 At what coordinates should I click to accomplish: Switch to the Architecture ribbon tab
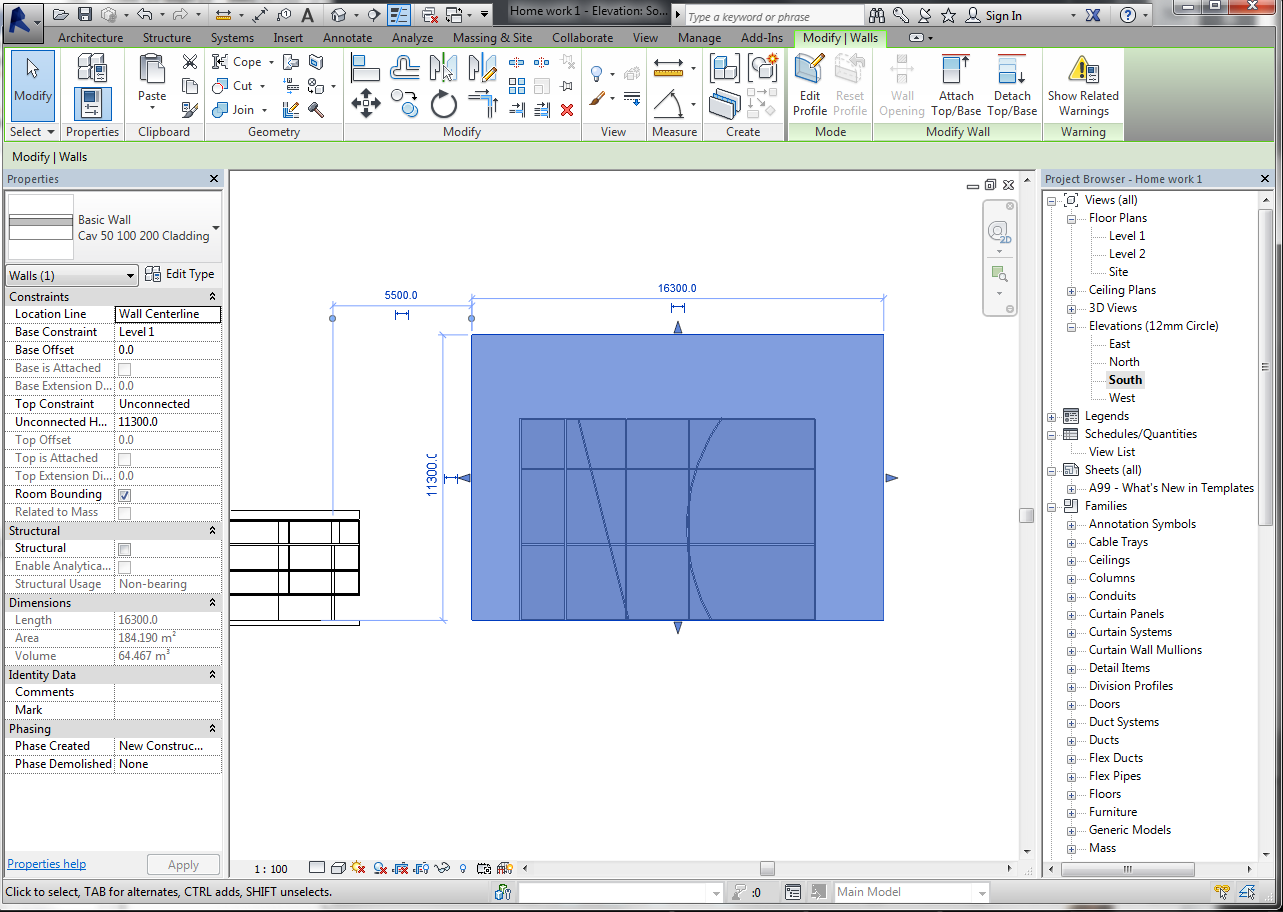90,37
